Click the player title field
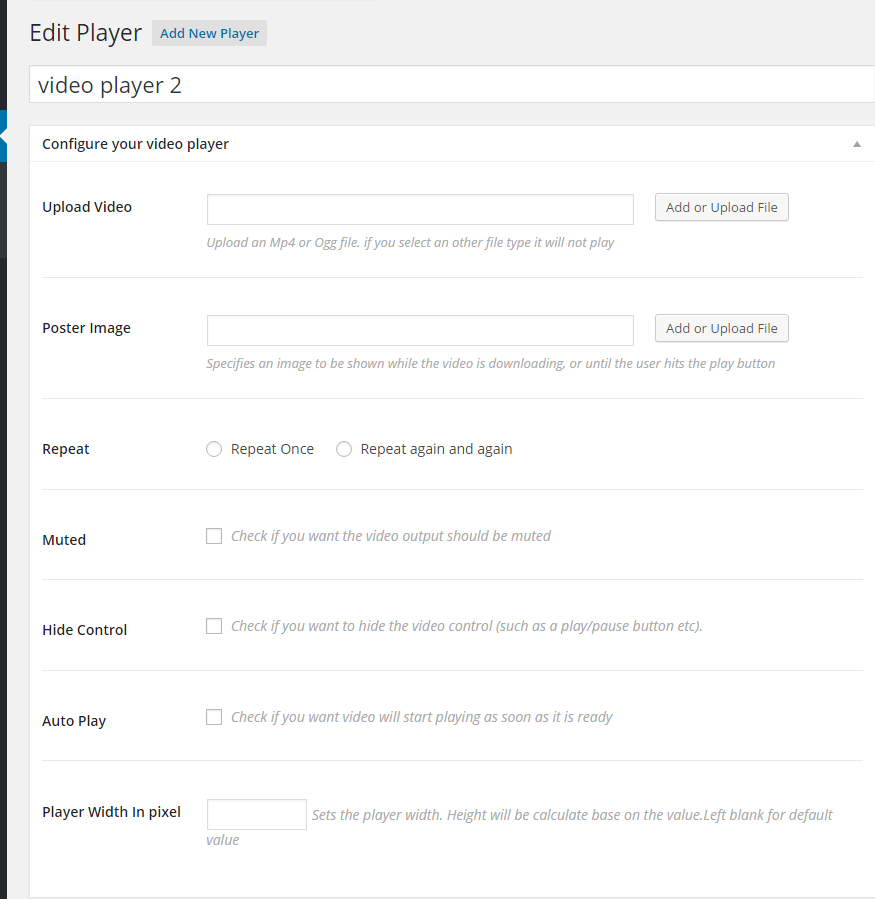The width and height of the screenshot is (875, 899). [452, 85]
